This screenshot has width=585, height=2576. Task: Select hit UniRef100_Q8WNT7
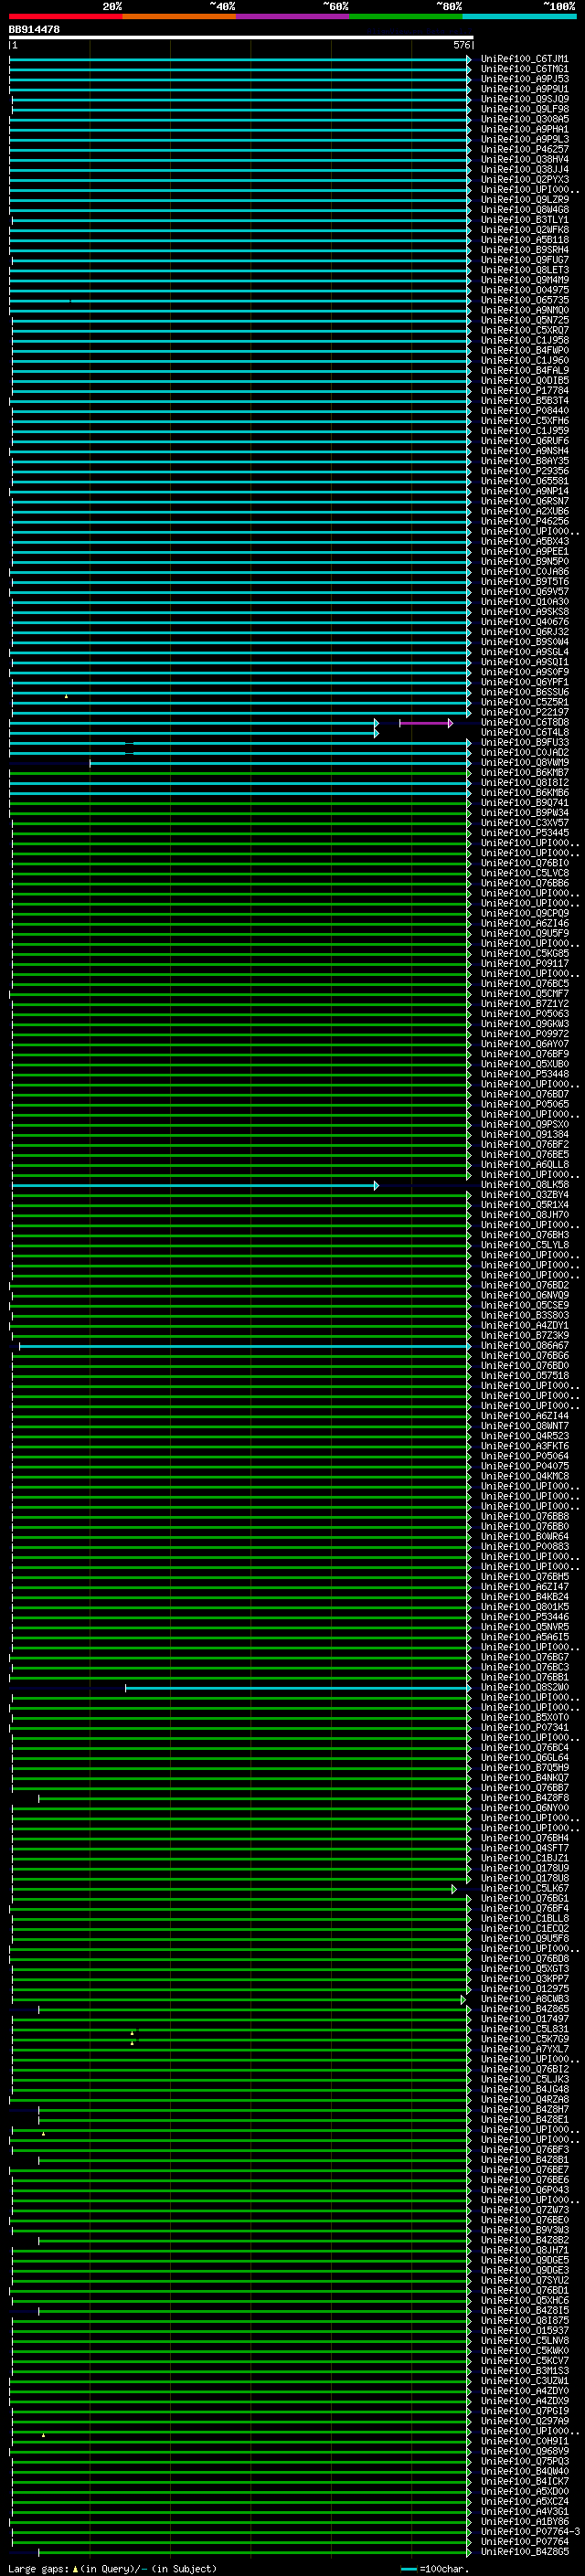(525, 1426)
